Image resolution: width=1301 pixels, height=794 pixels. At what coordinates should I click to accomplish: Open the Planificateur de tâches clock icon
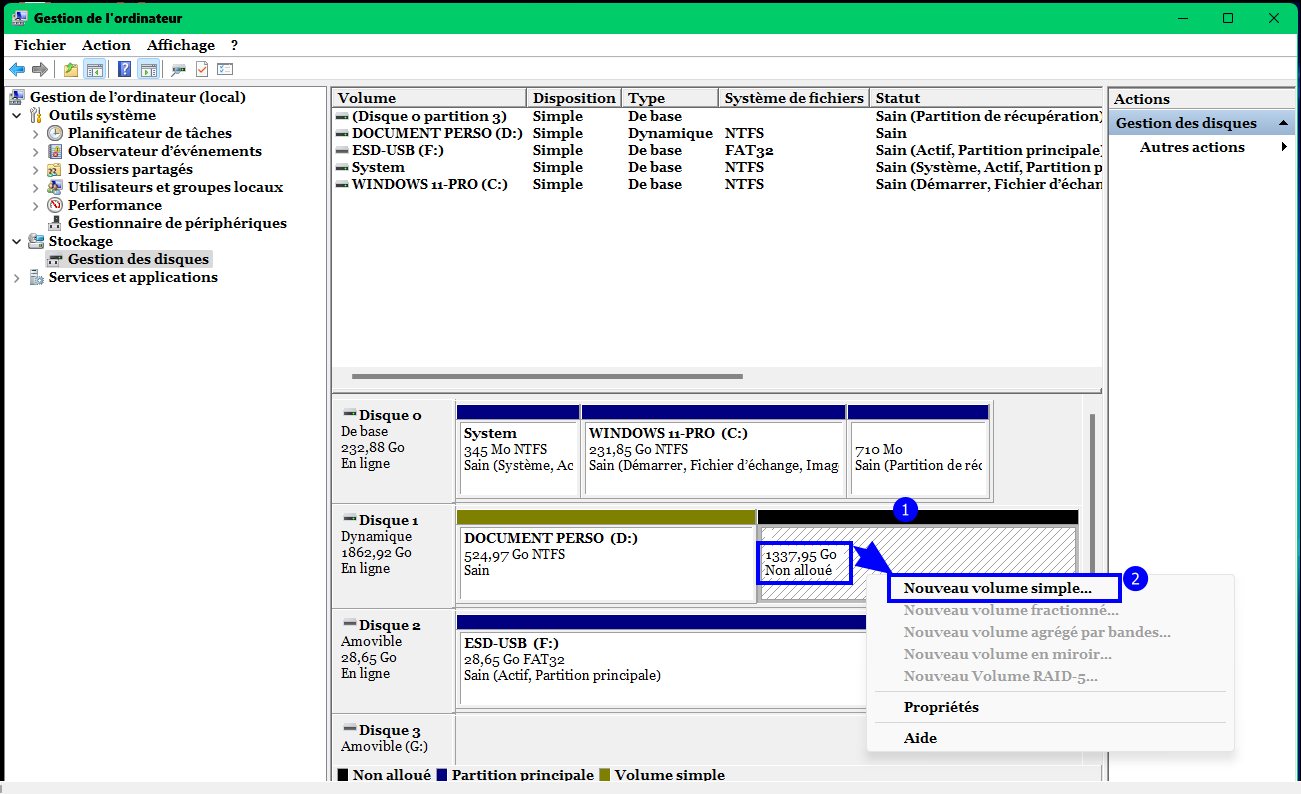click(55, 133)
